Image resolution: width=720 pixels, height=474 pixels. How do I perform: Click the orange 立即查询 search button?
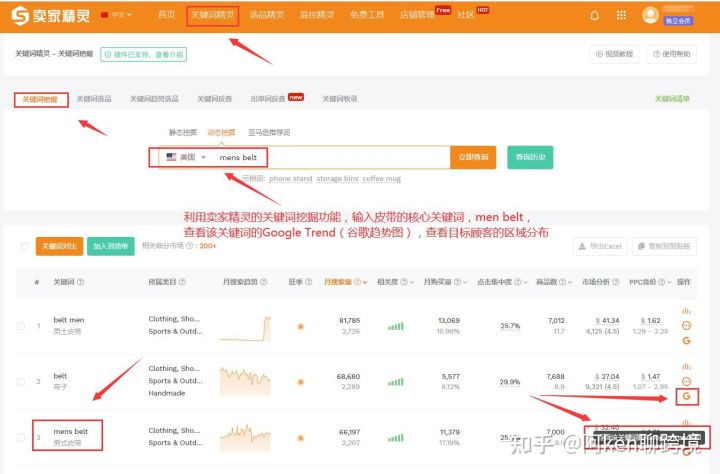pyautogui.click(x=473, y=157)
